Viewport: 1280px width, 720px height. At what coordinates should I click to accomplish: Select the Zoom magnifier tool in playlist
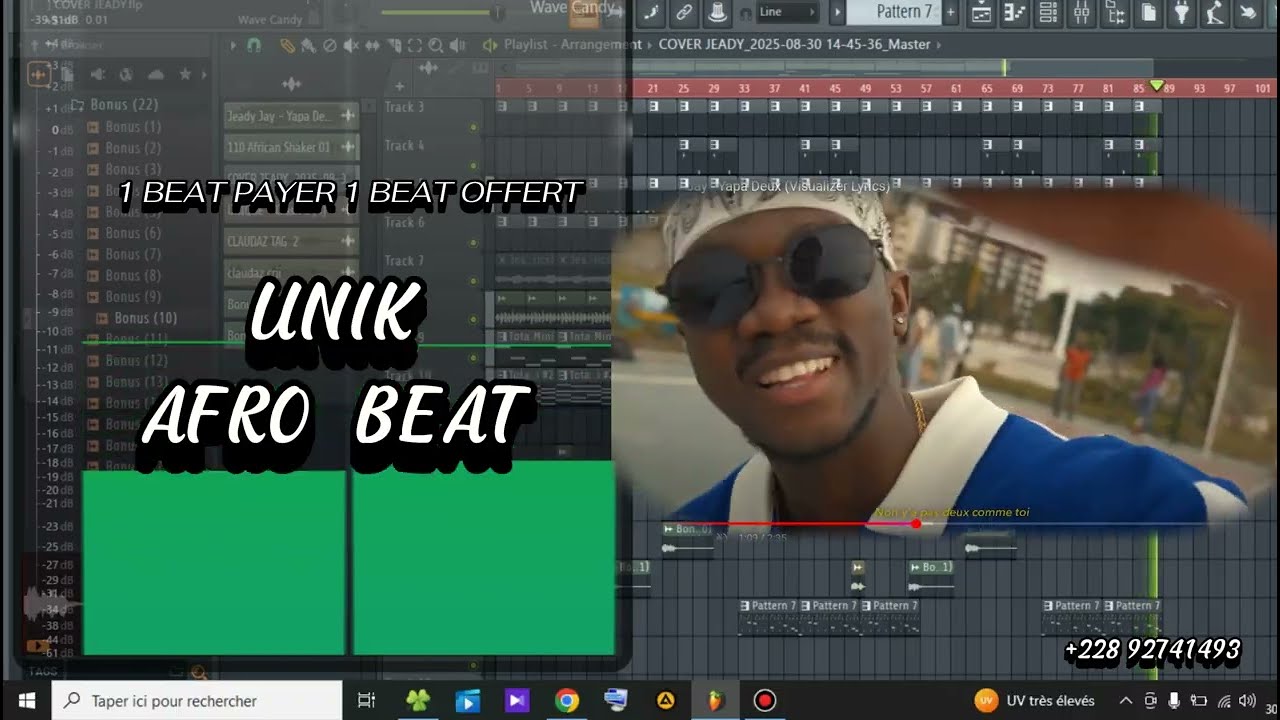(436, 45)
